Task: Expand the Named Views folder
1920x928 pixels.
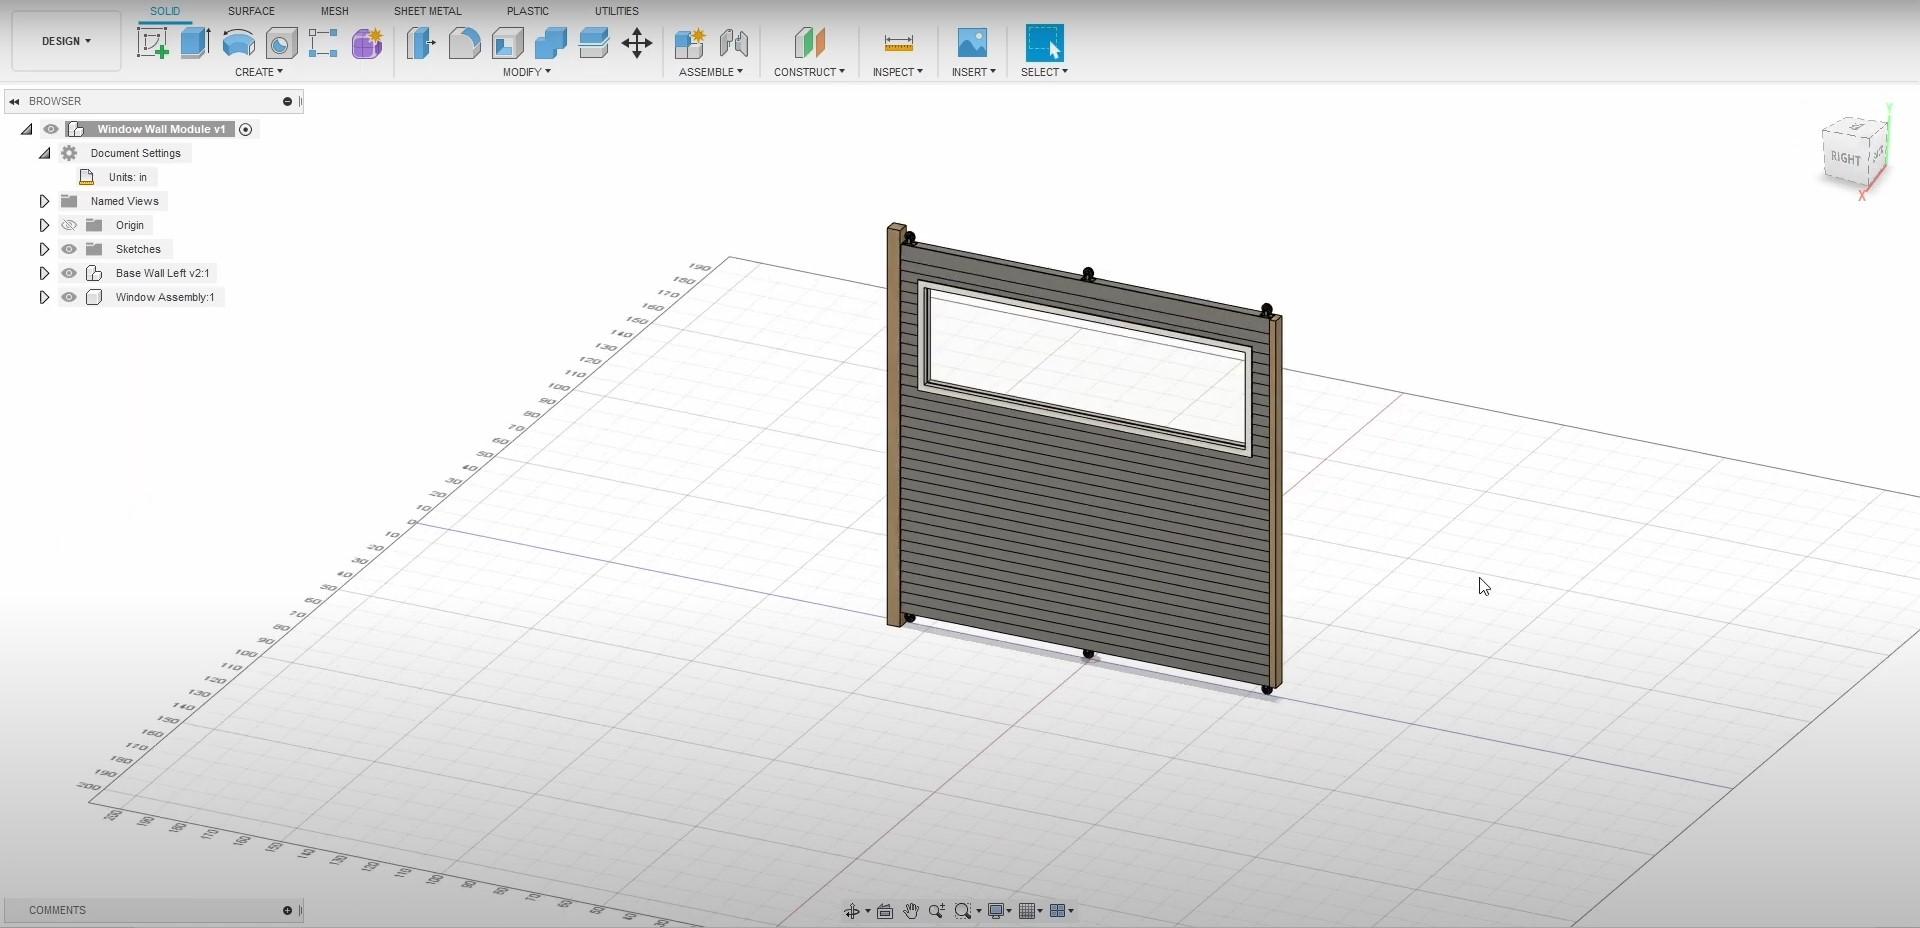Action: click(x=44, y=201)
